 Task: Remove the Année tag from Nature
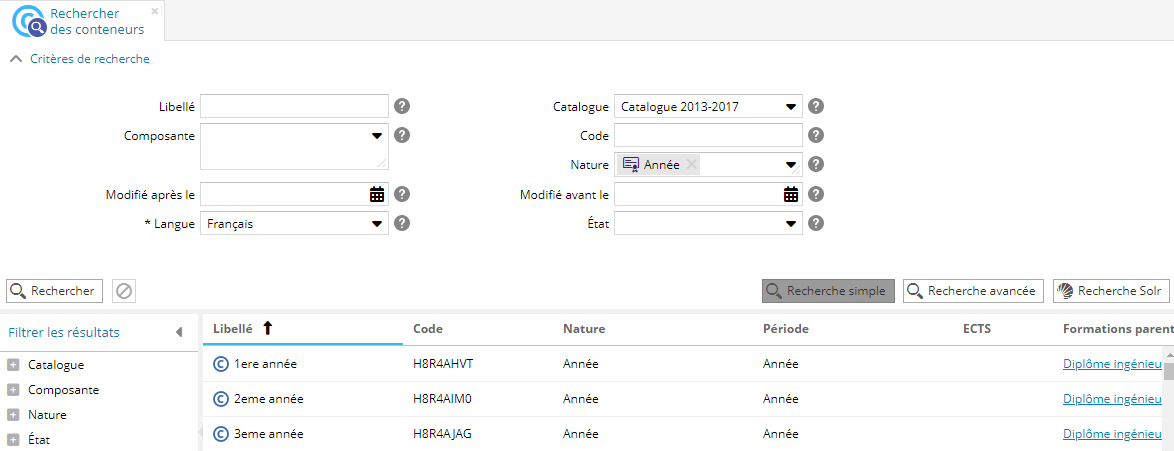coord(692,165)
